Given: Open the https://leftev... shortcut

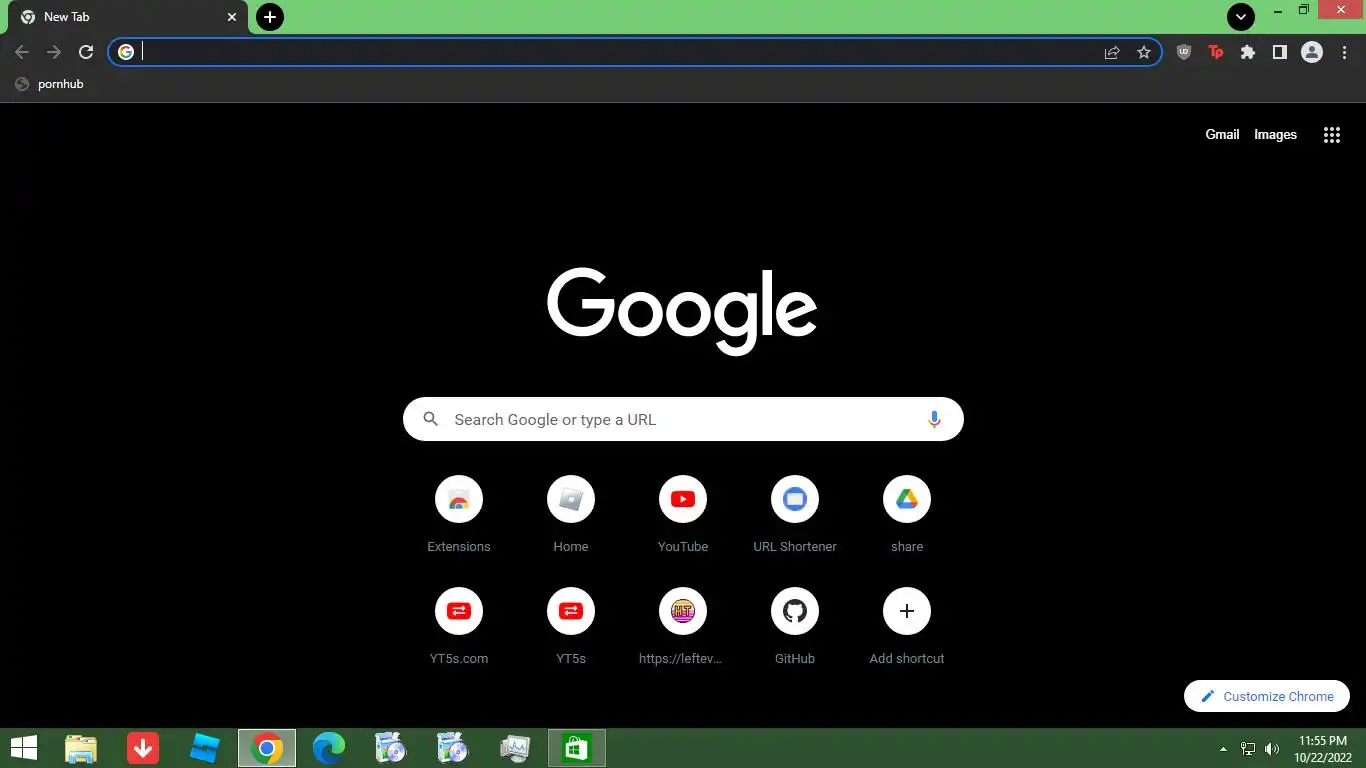Looking at the screenshot, I should click(x=683, y=626).
